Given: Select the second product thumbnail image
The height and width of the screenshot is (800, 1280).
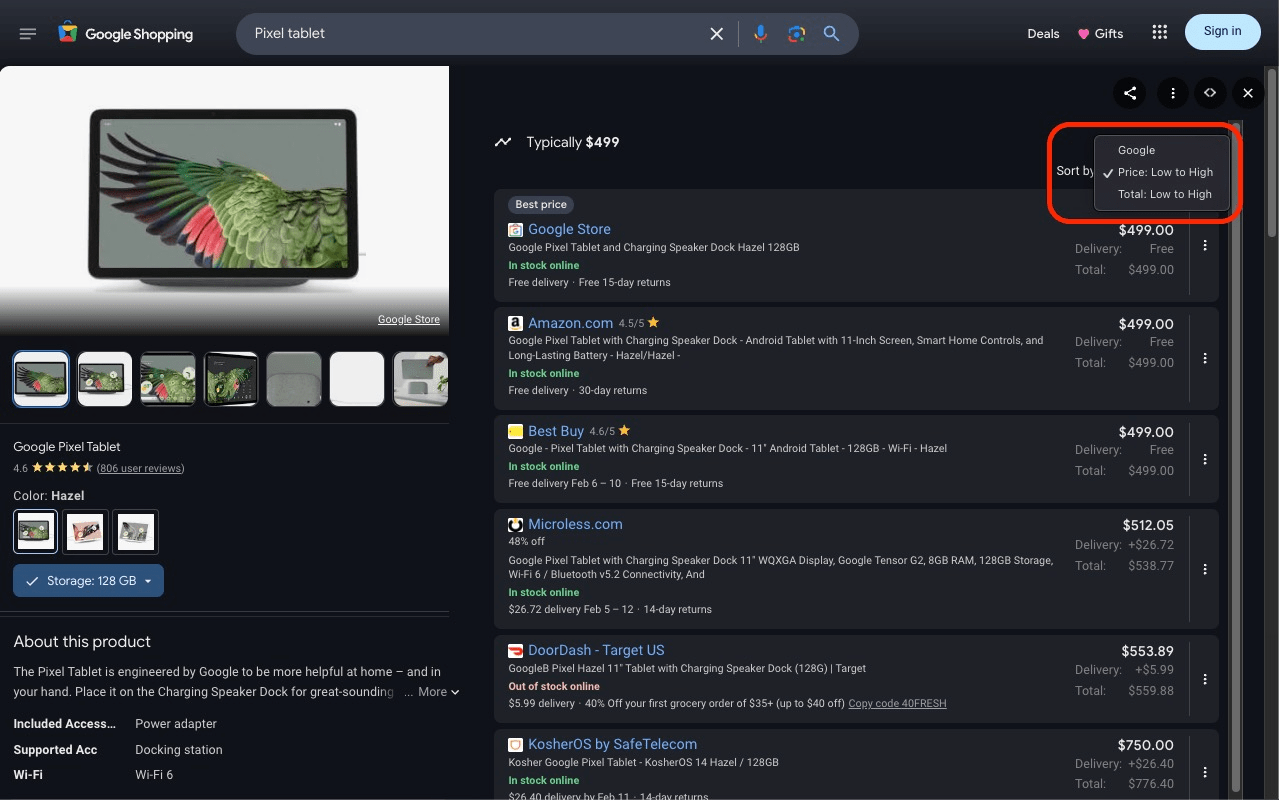Looking at the screenshot, I should point(105,379).
